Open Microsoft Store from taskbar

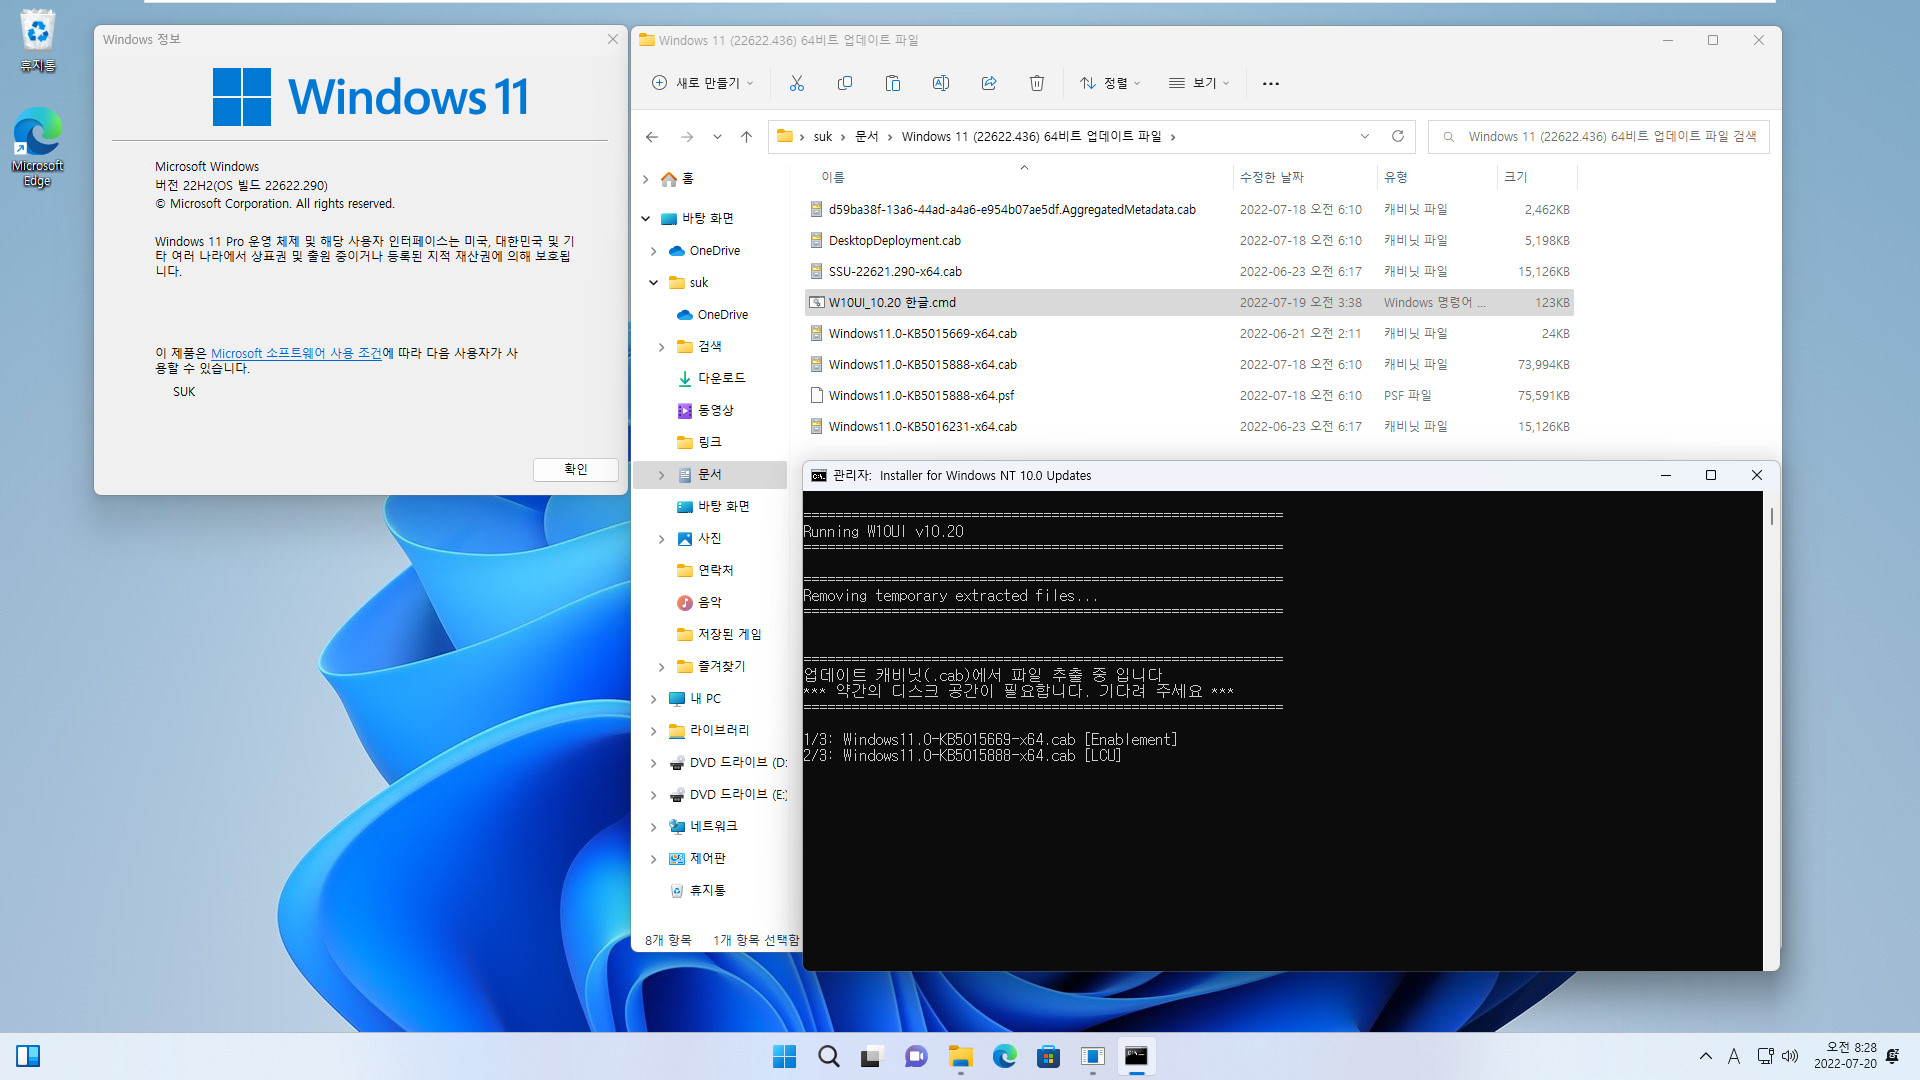click(x=1049, y=1056)
